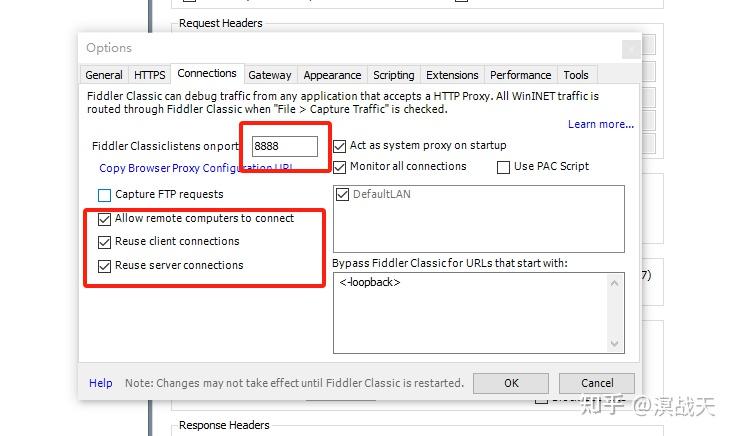734x436 pixels.
Task: Switch to the Appearance tab
Action: tap(332, 75)
